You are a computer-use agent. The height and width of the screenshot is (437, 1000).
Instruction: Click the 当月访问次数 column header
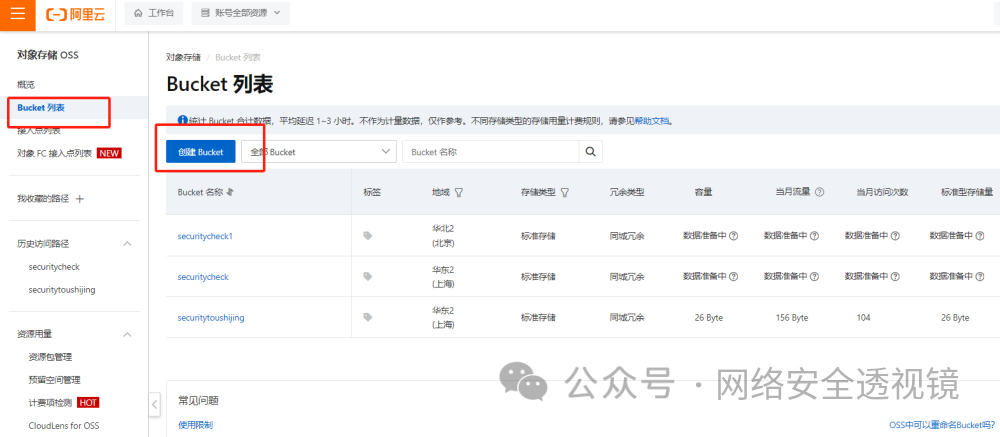882,192
